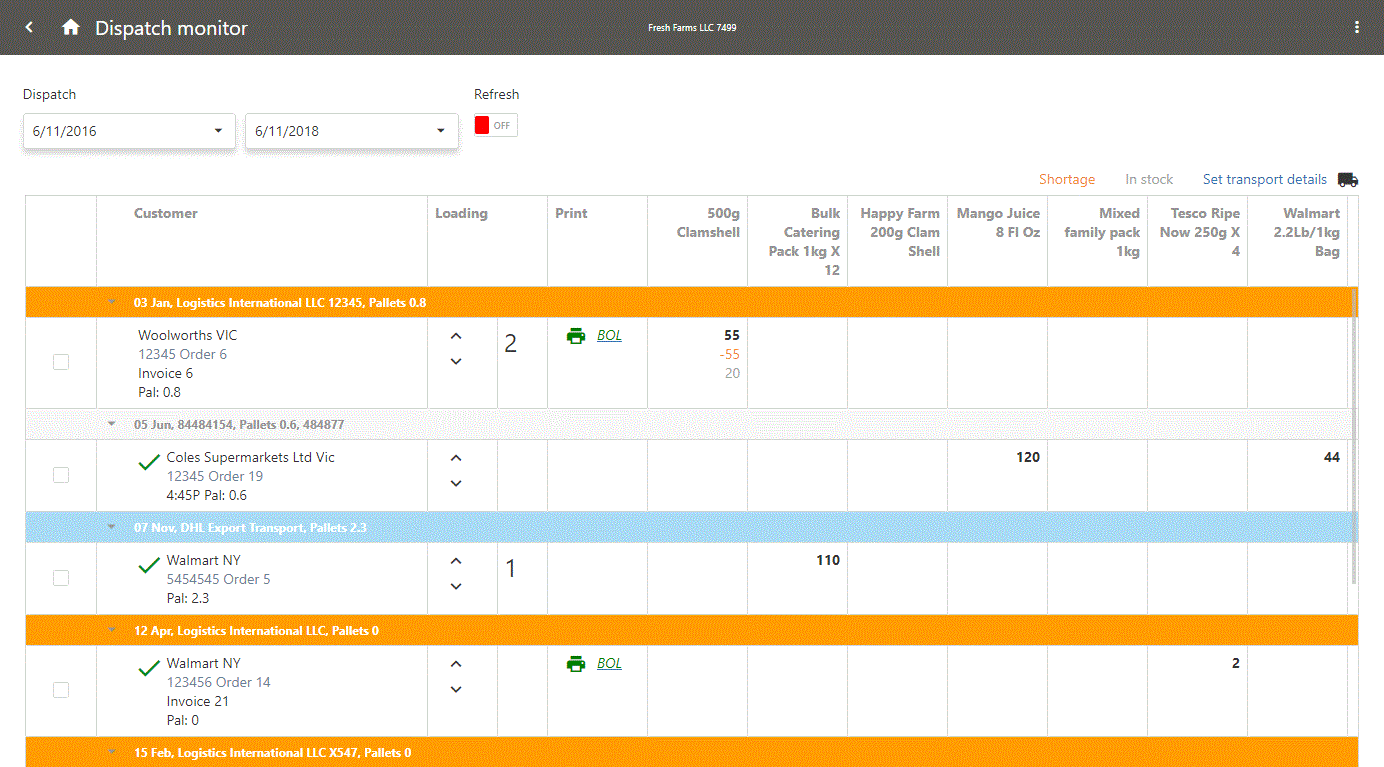
Task: Tick checkbox for Walmart NY Order 14
Action: tap(61, 690)
